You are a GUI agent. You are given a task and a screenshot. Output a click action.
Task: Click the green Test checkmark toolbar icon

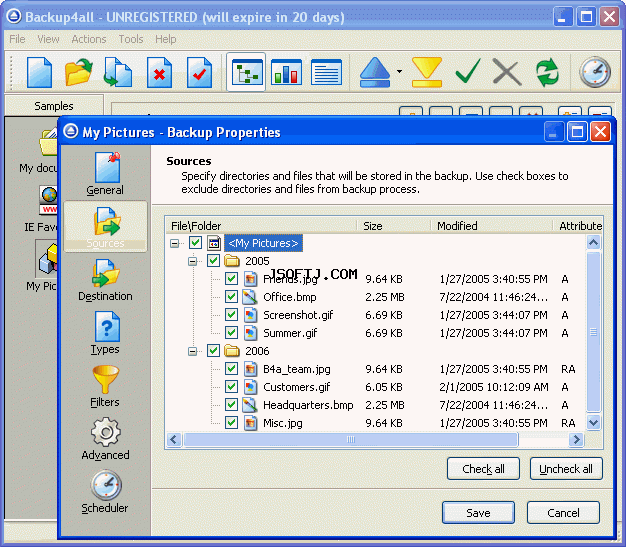point(468,71)
